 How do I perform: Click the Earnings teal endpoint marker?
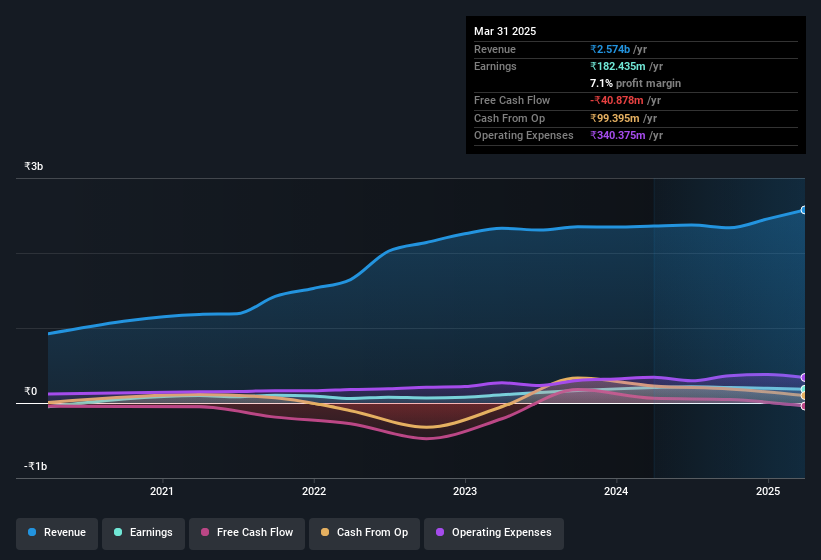click(x=804, y=389)
